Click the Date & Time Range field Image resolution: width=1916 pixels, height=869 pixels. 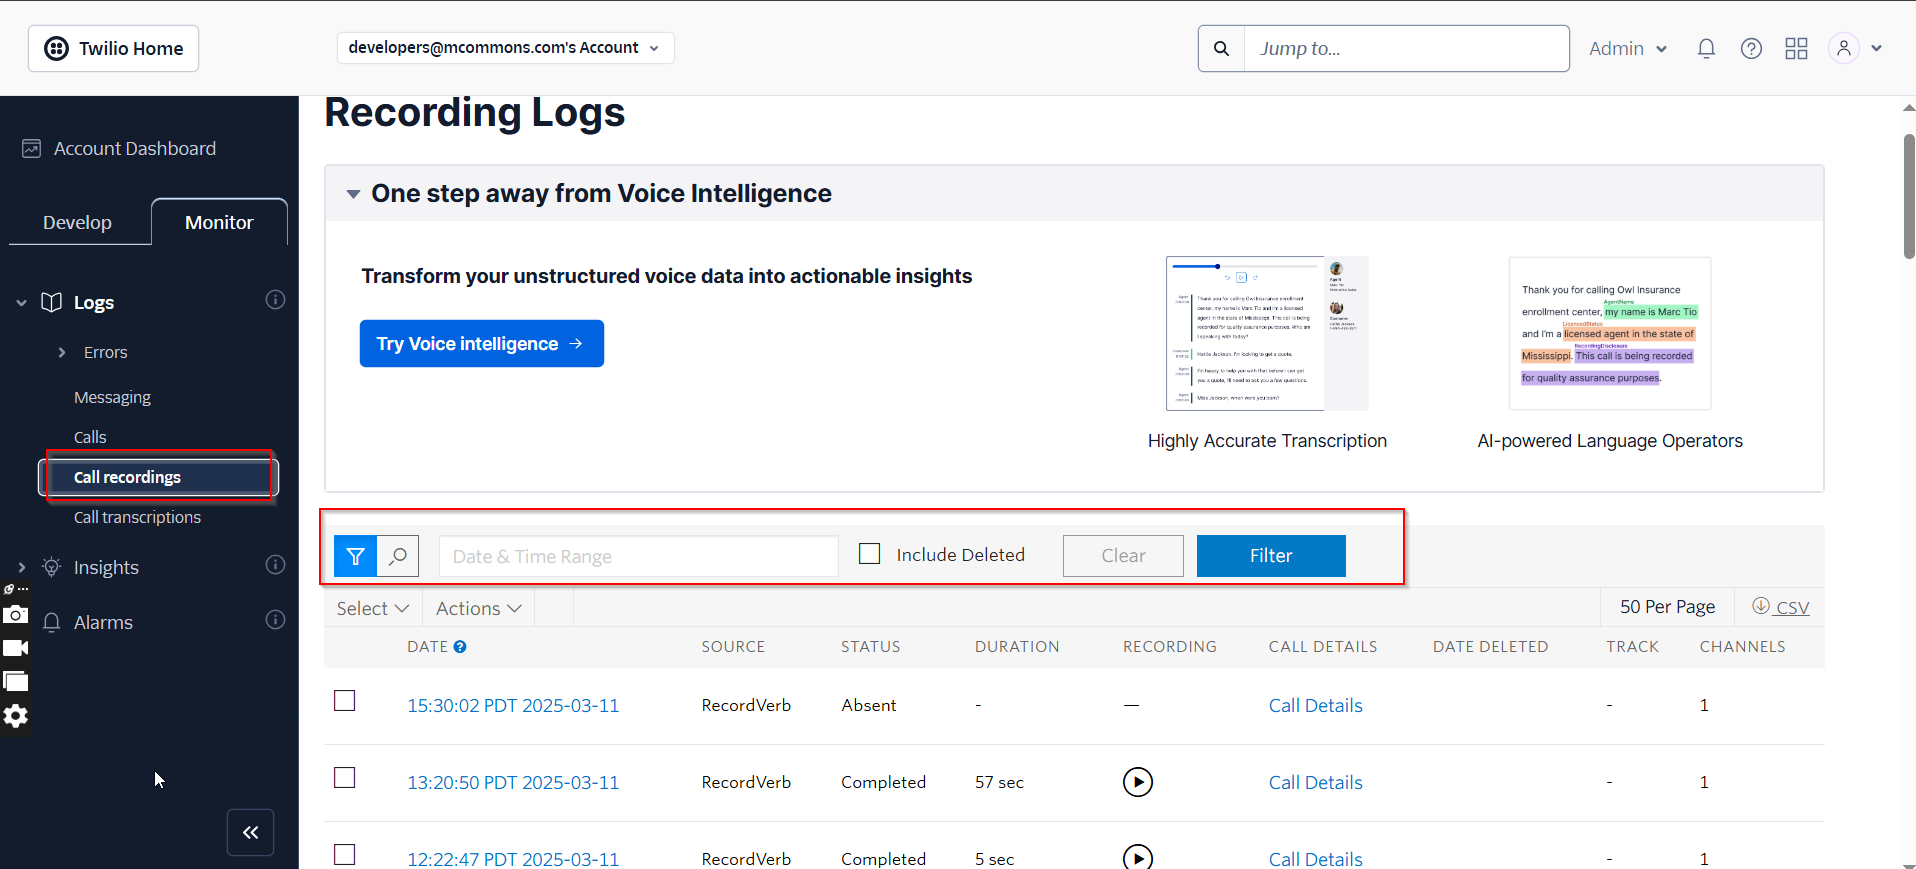(638, 556)
